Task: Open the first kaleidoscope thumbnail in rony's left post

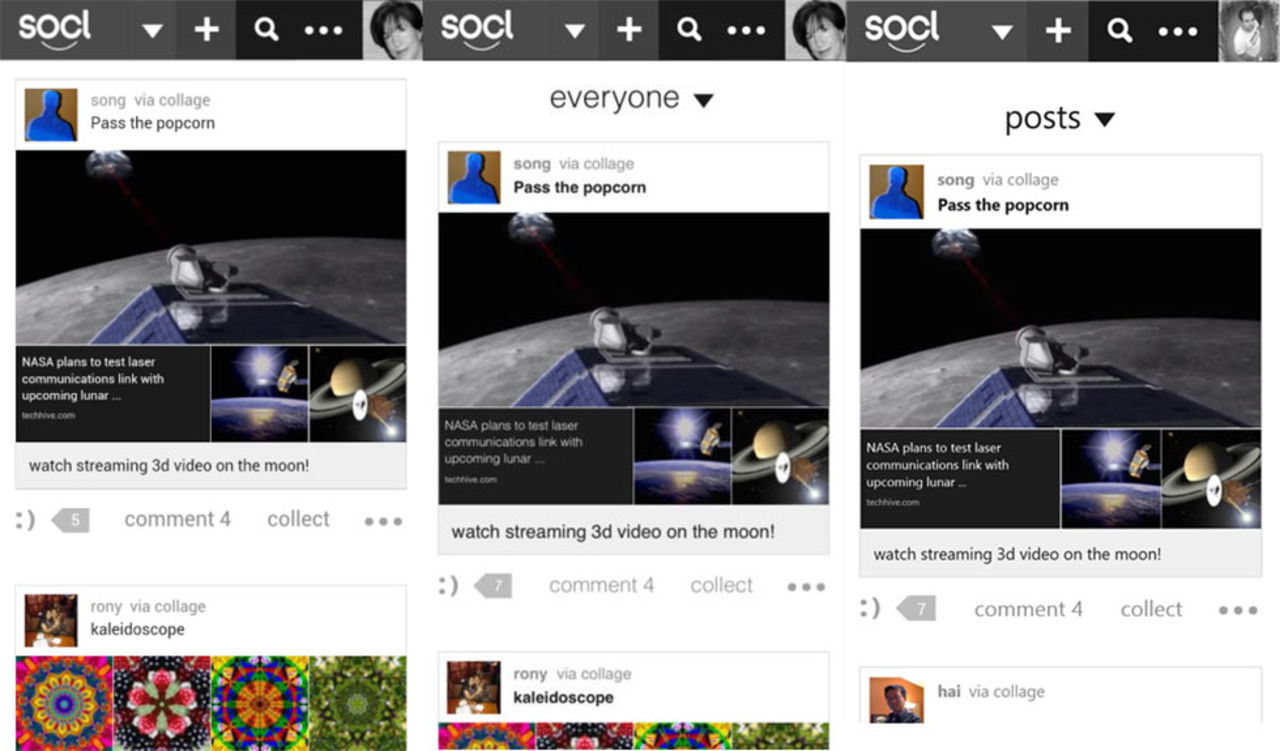Action: pyautogui.click(x=64, y=702)
